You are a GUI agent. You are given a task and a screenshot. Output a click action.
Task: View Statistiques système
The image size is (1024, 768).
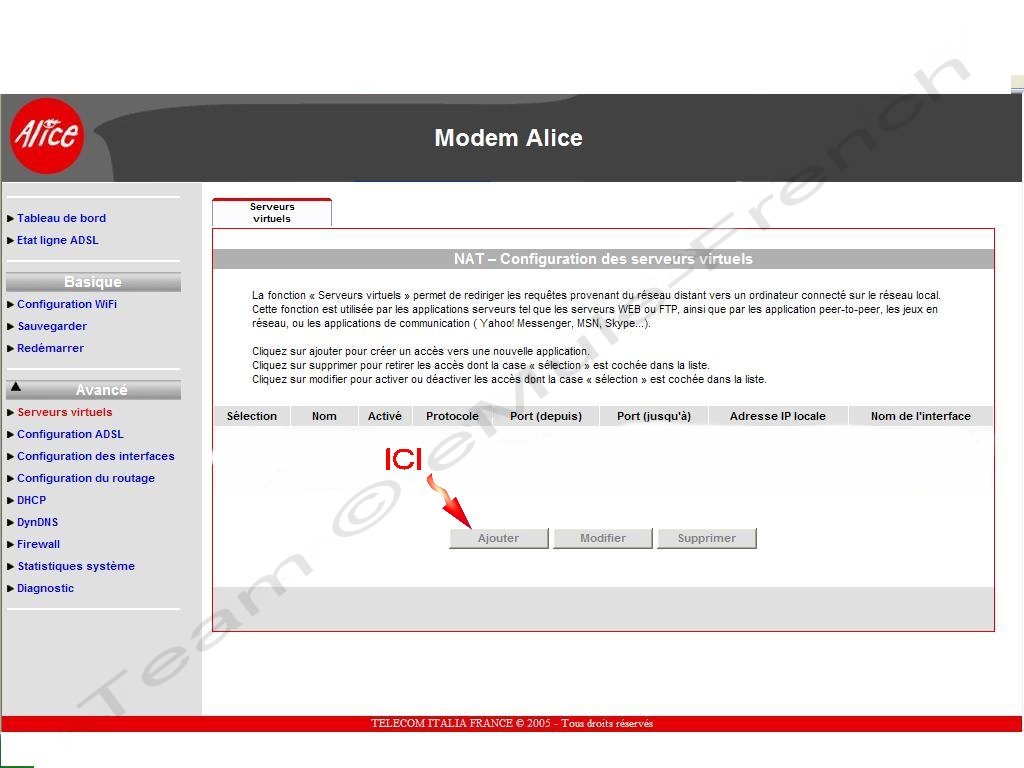point(76,566)
